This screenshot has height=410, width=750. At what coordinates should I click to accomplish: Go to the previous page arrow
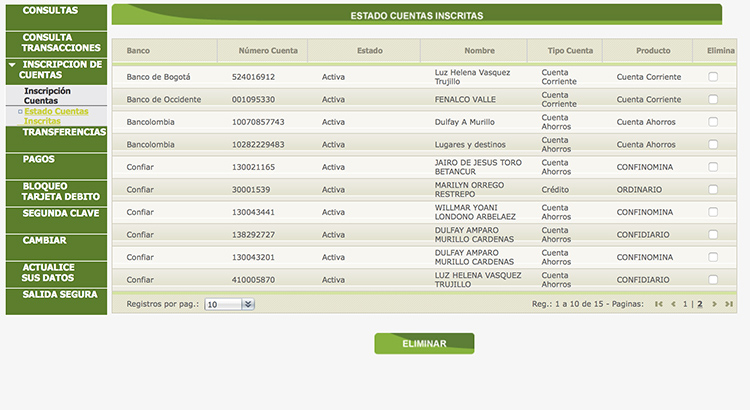(673, 304)
